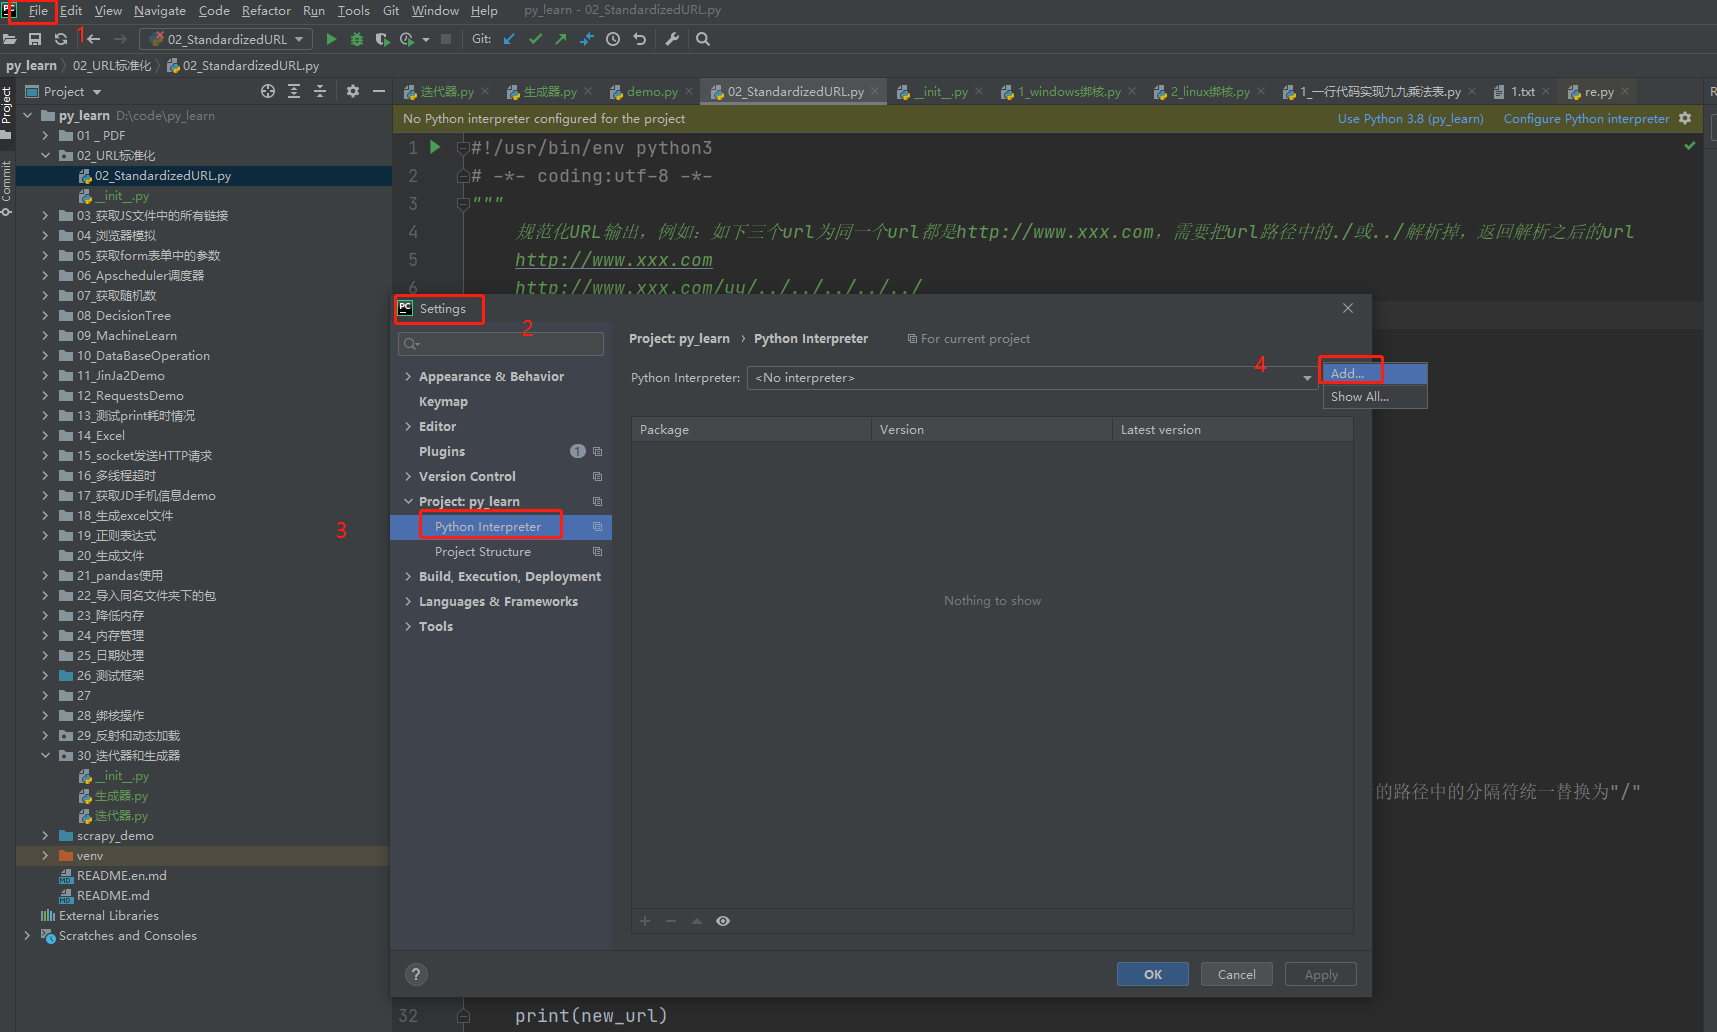1717x1032 pixels.
Task: Click Git Rollback undo icon
Action: tap(640, 39)
